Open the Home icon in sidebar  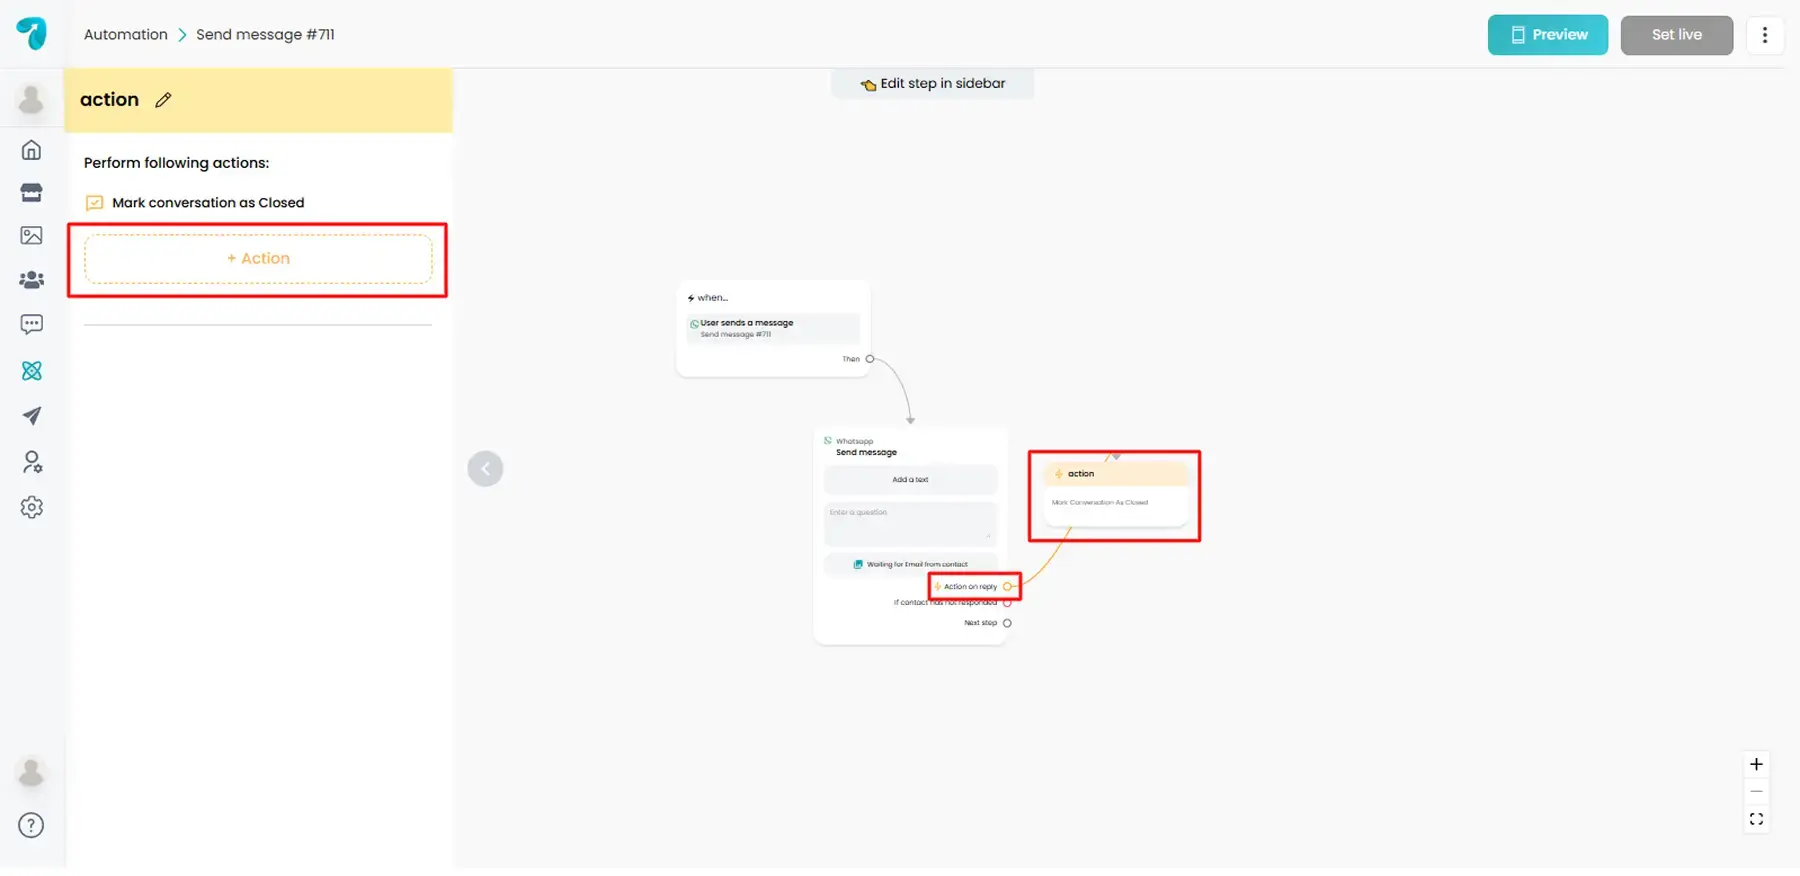coord(32,150)
